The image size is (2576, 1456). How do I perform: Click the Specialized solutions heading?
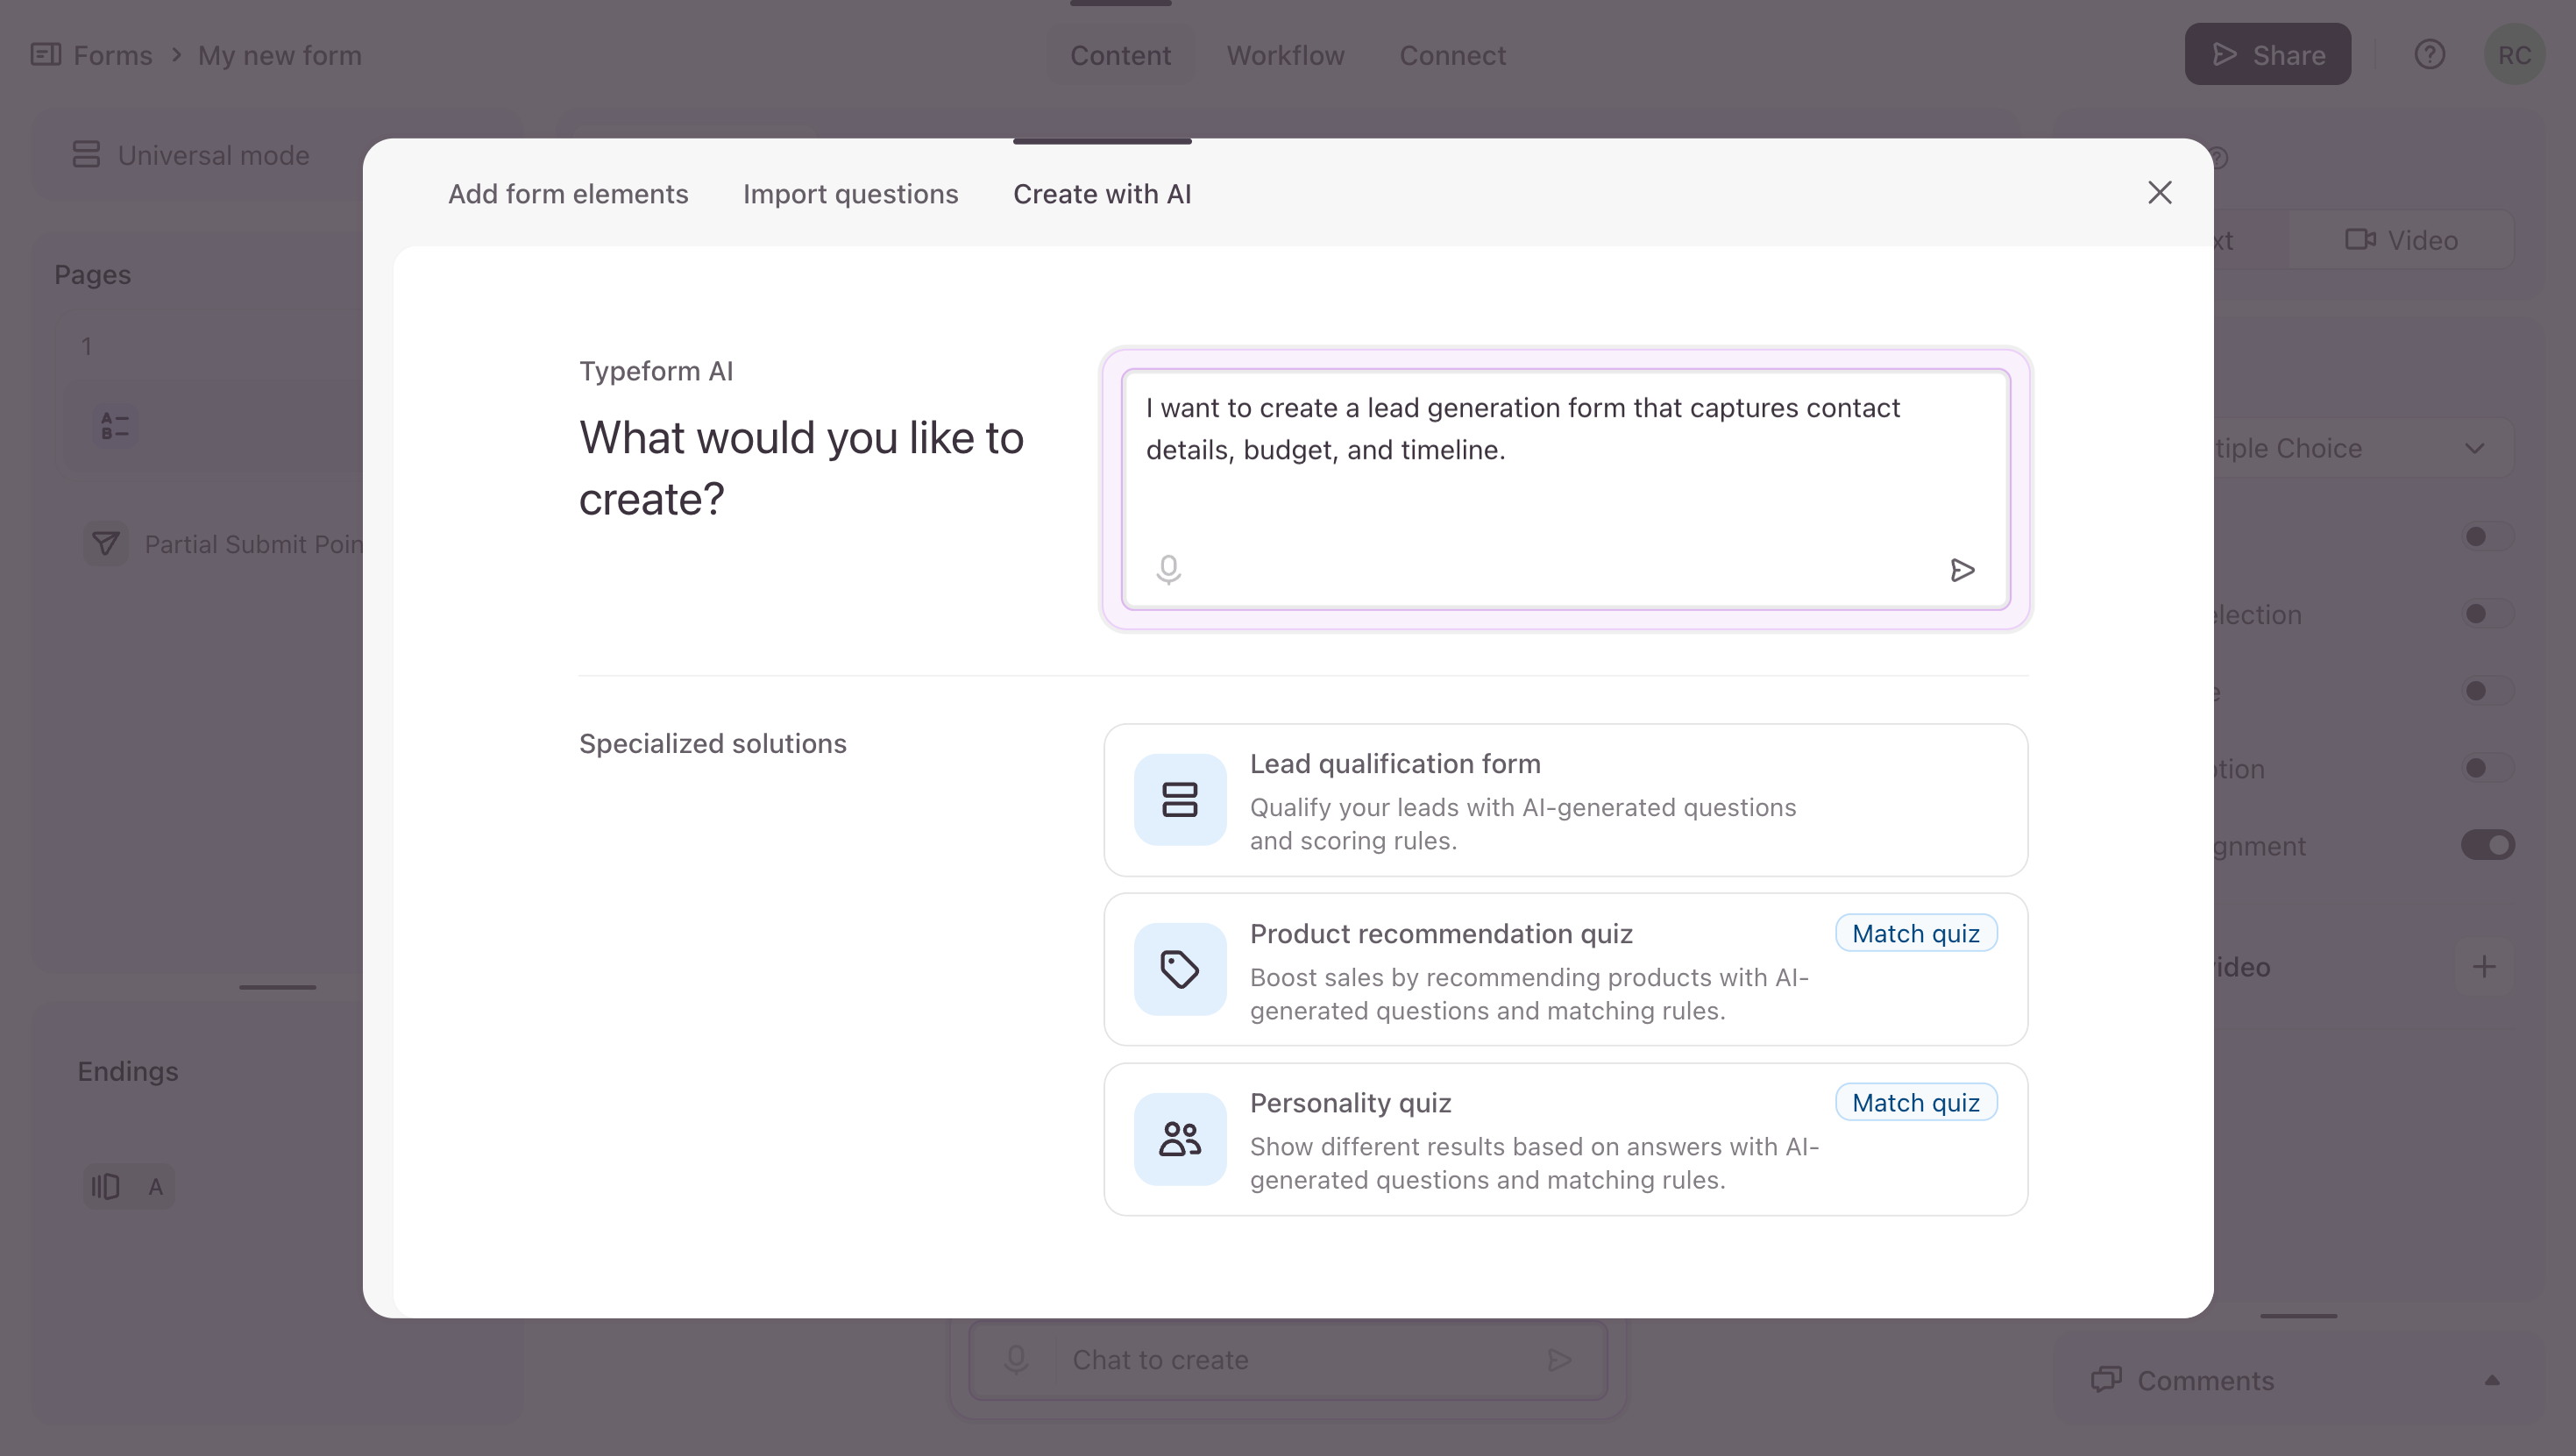coord(712,743)
